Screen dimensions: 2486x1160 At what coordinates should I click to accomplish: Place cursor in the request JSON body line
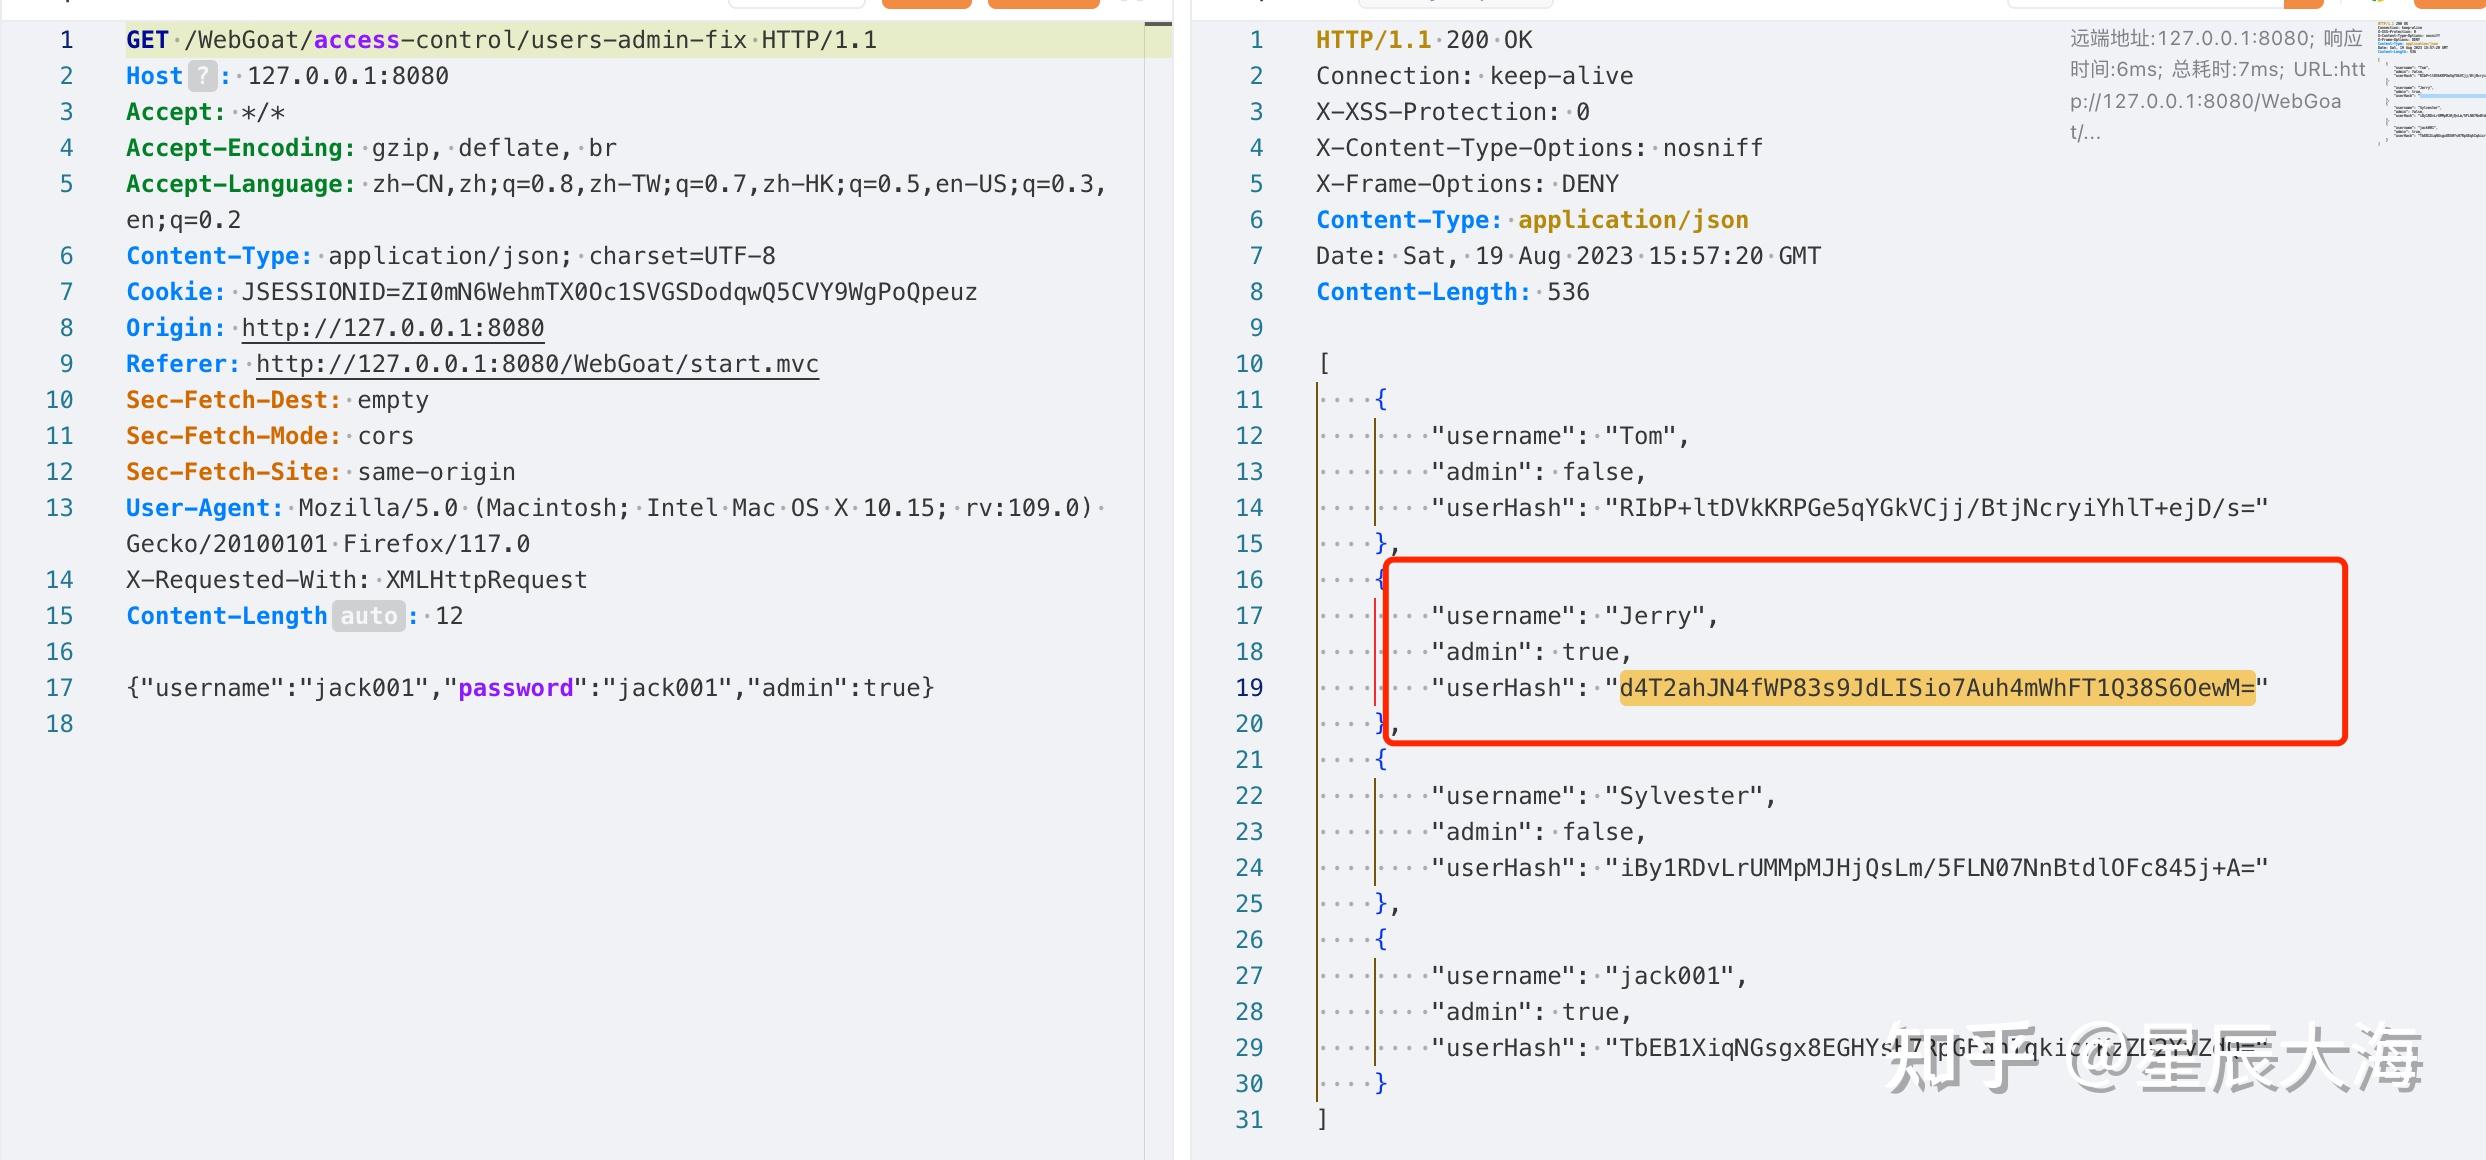530,688
